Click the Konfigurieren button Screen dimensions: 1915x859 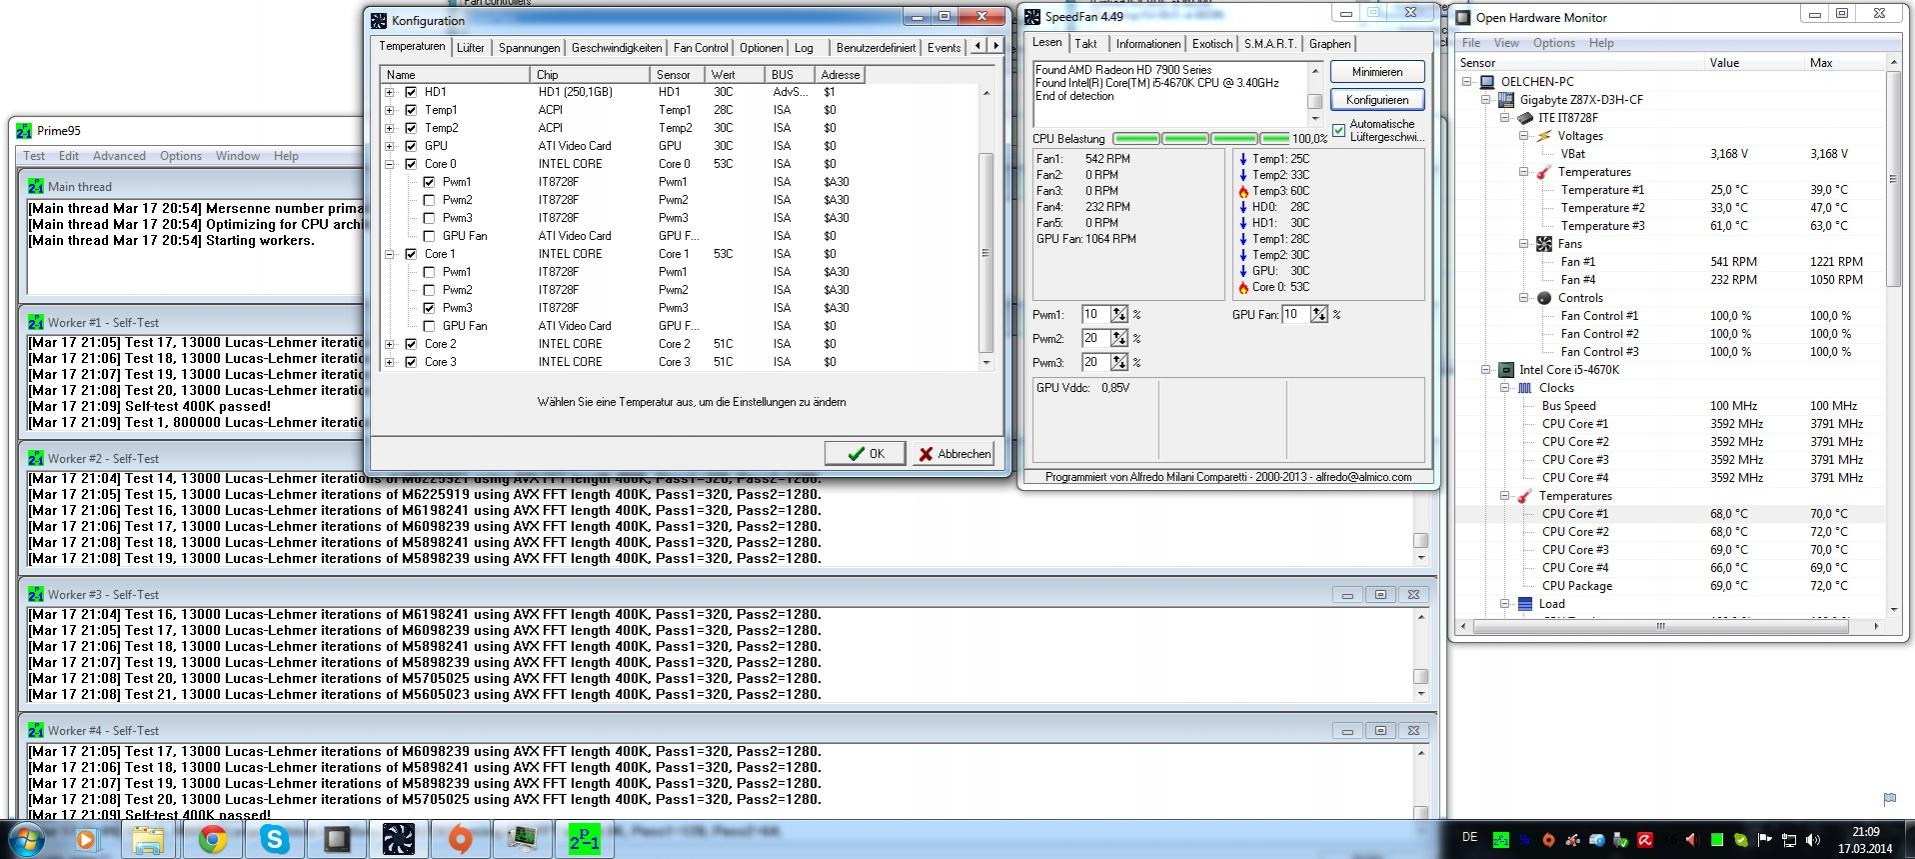pyautogui.click(x=1377, y=100)
